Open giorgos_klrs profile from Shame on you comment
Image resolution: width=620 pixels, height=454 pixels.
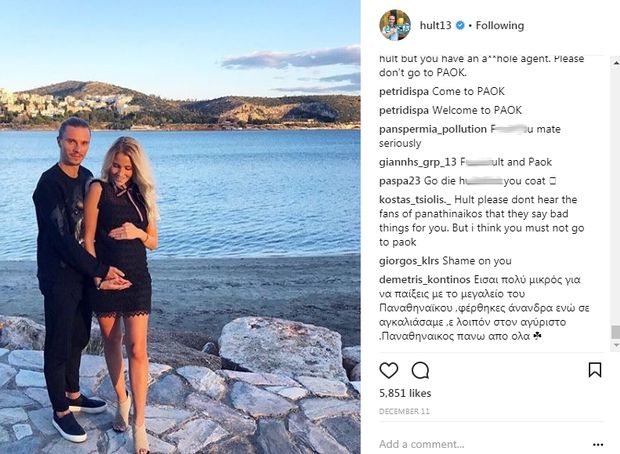click(x=409, y=261)
